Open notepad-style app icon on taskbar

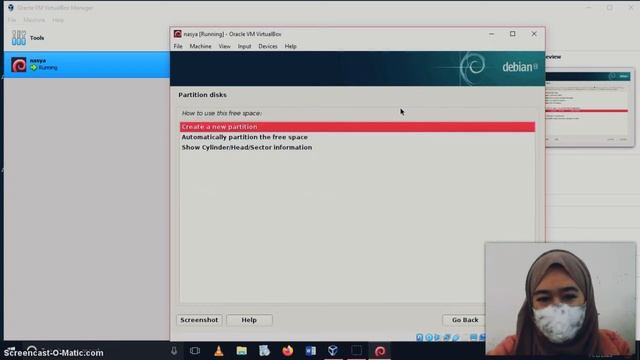(264, 351)
